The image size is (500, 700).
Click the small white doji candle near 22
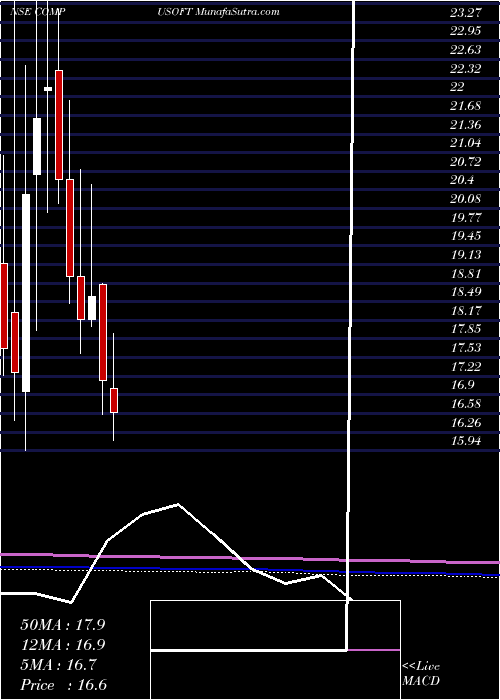pos(48,89)
